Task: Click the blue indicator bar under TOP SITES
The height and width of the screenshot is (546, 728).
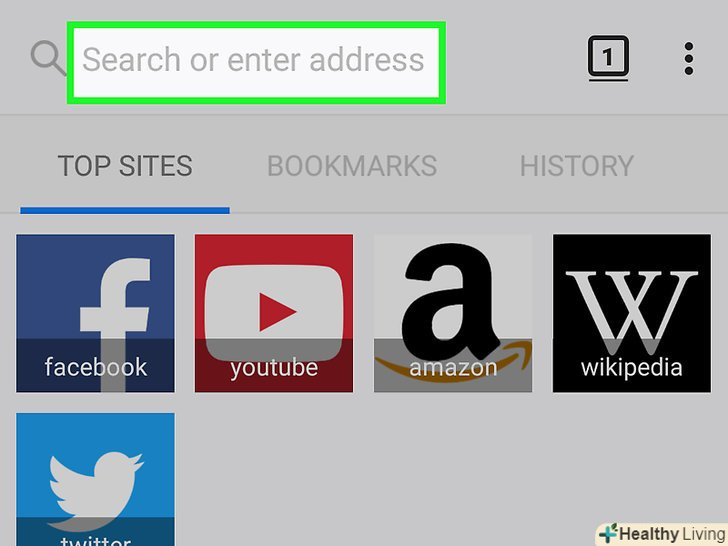Action: tap(125, 210)
